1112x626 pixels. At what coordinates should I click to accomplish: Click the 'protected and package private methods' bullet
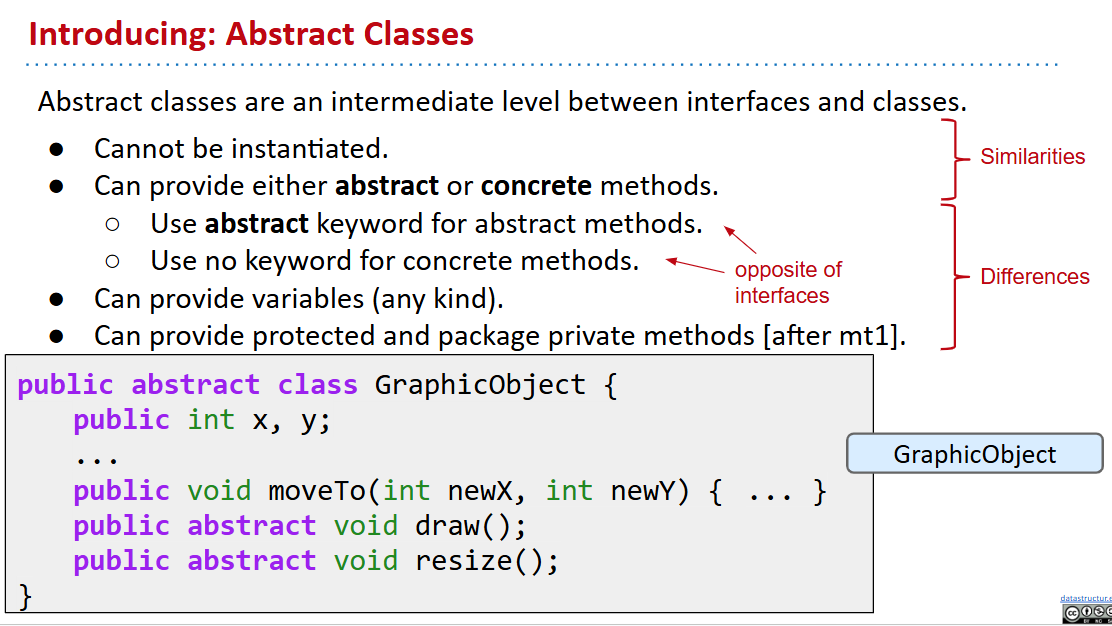(500, 336)
